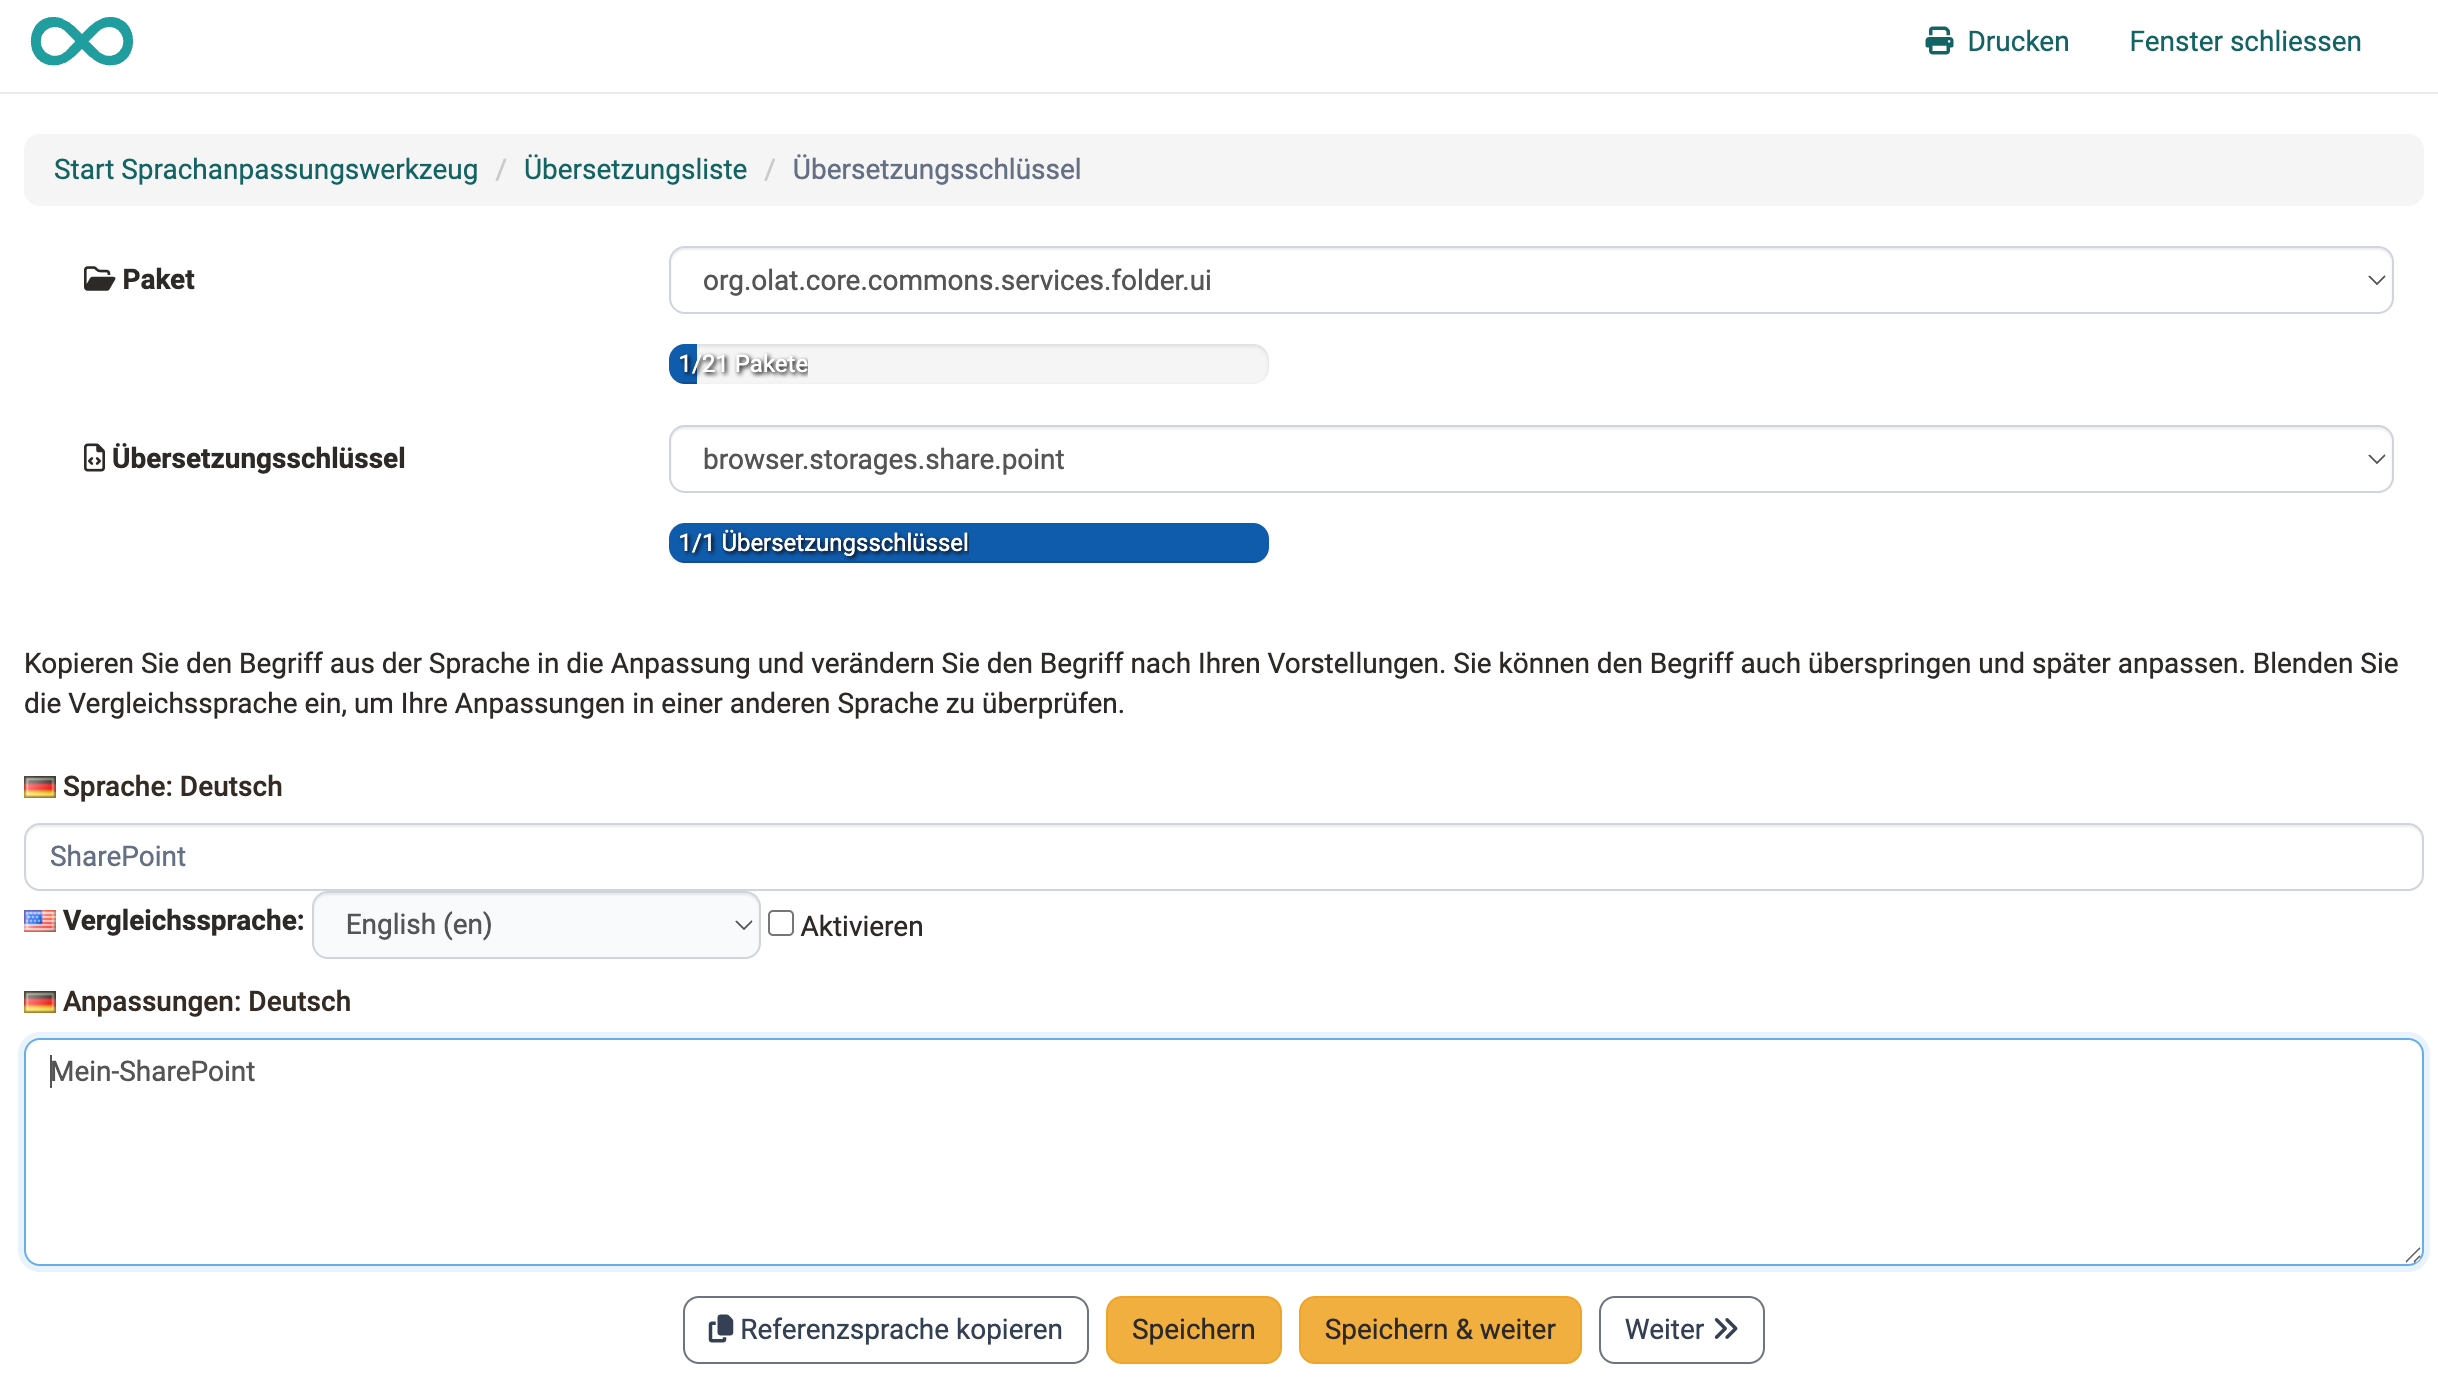Open the Übersetzungsschlüssel key dropdown
This screenshot has width=2438, height=1394.
pos(1531,459)
